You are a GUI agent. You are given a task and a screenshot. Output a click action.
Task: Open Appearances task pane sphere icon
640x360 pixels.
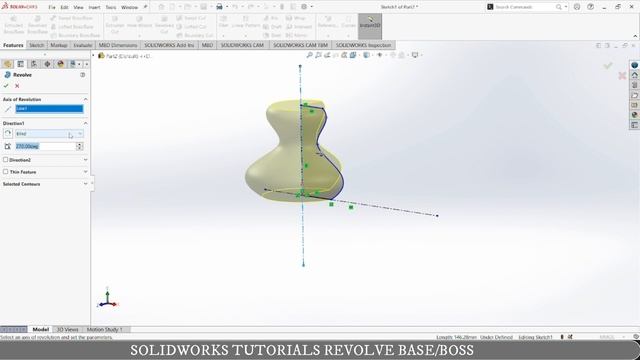click(634, 115)
